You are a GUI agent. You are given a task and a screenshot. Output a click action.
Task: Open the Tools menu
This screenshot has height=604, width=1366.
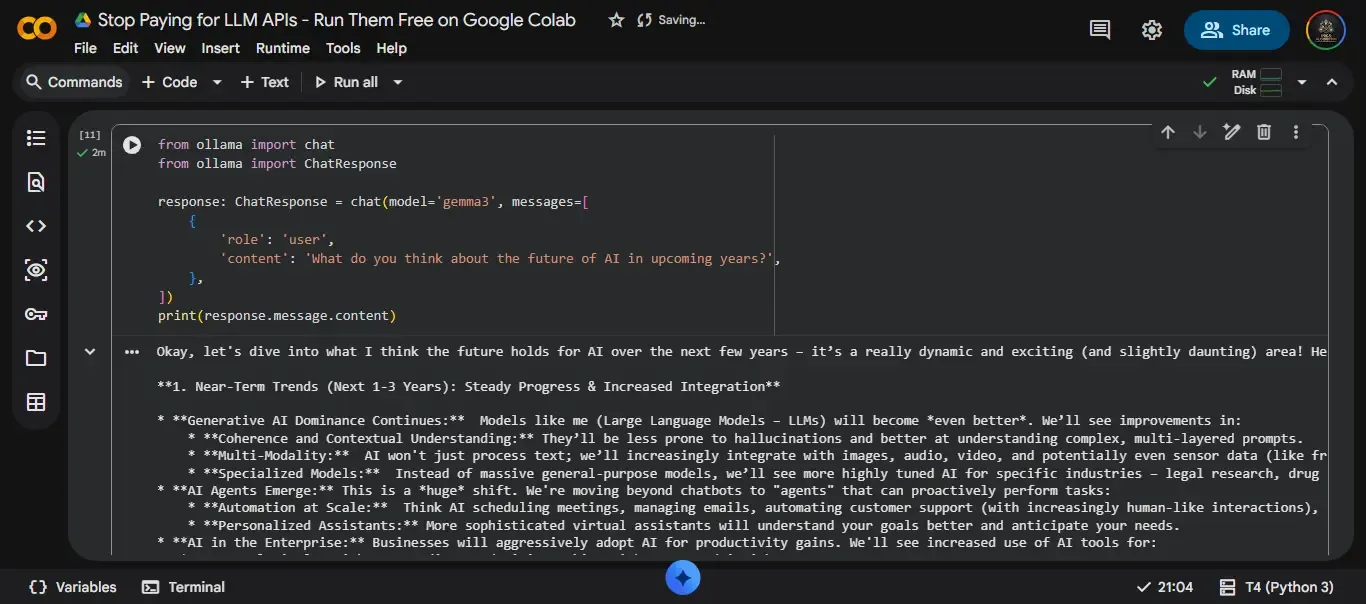tap(343, 48)
